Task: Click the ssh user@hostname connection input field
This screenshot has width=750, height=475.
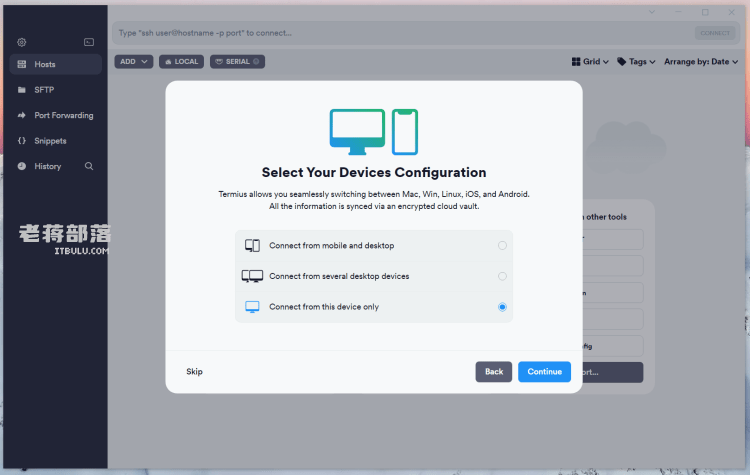Action: pos(402,33)
